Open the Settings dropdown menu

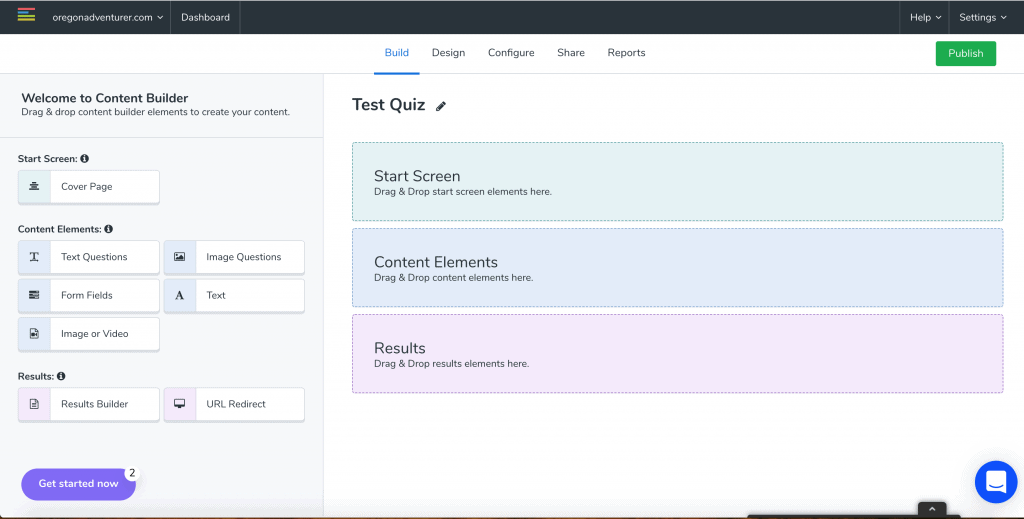tap(983, 18)
